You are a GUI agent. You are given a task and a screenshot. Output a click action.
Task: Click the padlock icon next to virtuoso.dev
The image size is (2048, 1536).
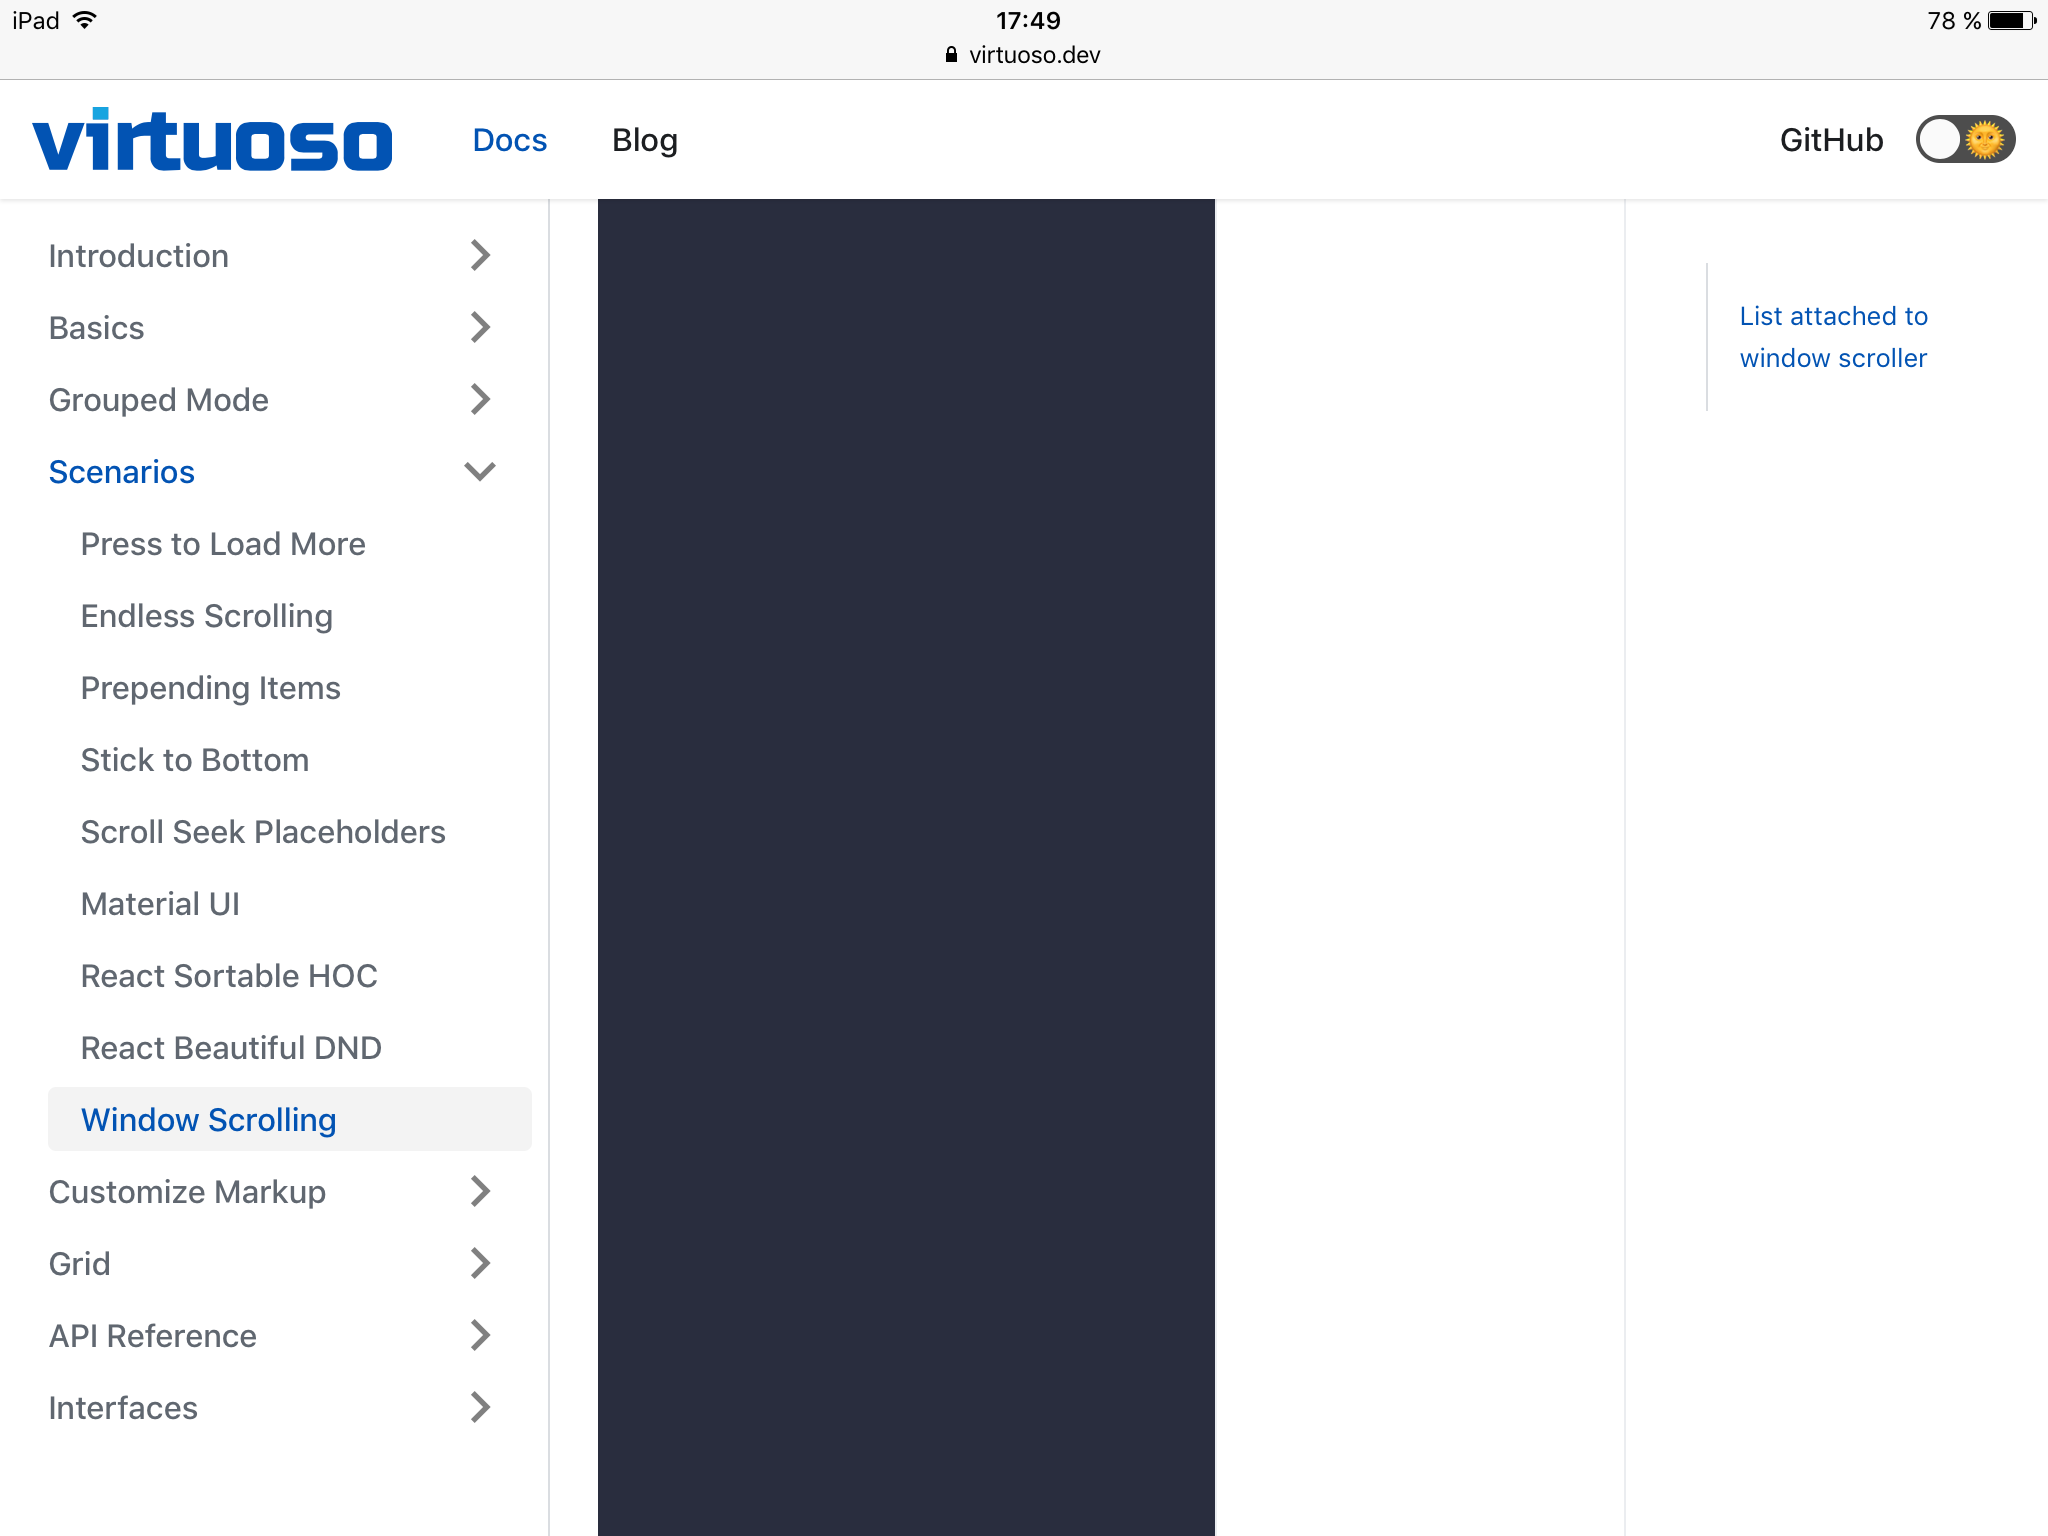pyautogui.click(x=949, y=55)
